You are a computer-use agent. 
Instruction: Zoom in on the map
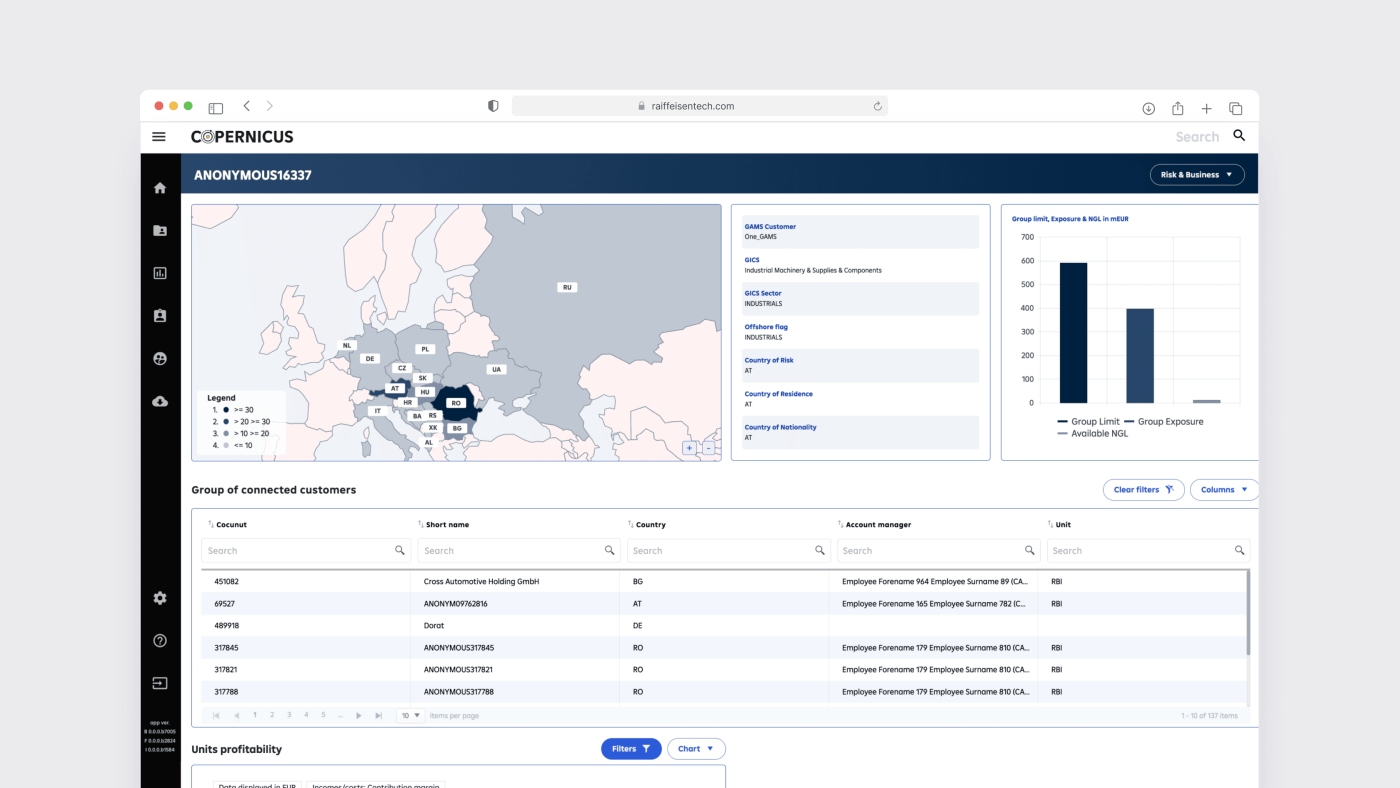point(689,448)
